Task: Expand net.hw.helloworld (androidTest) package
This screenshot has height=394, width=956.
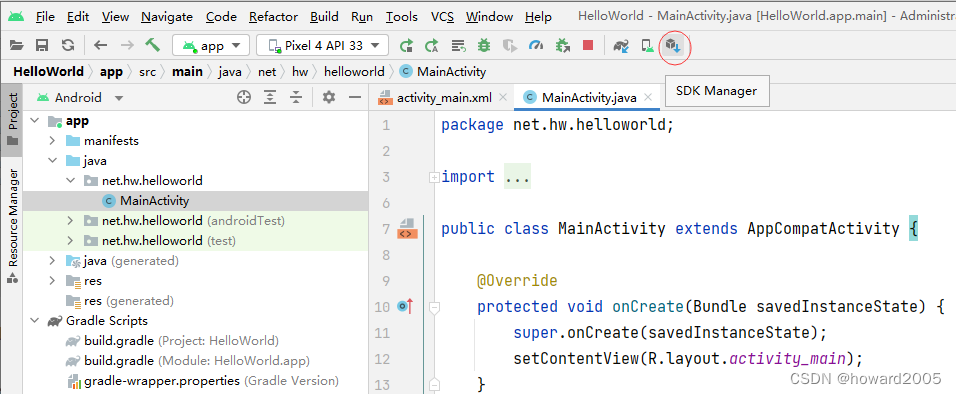Action: click(x=71, y=221)
